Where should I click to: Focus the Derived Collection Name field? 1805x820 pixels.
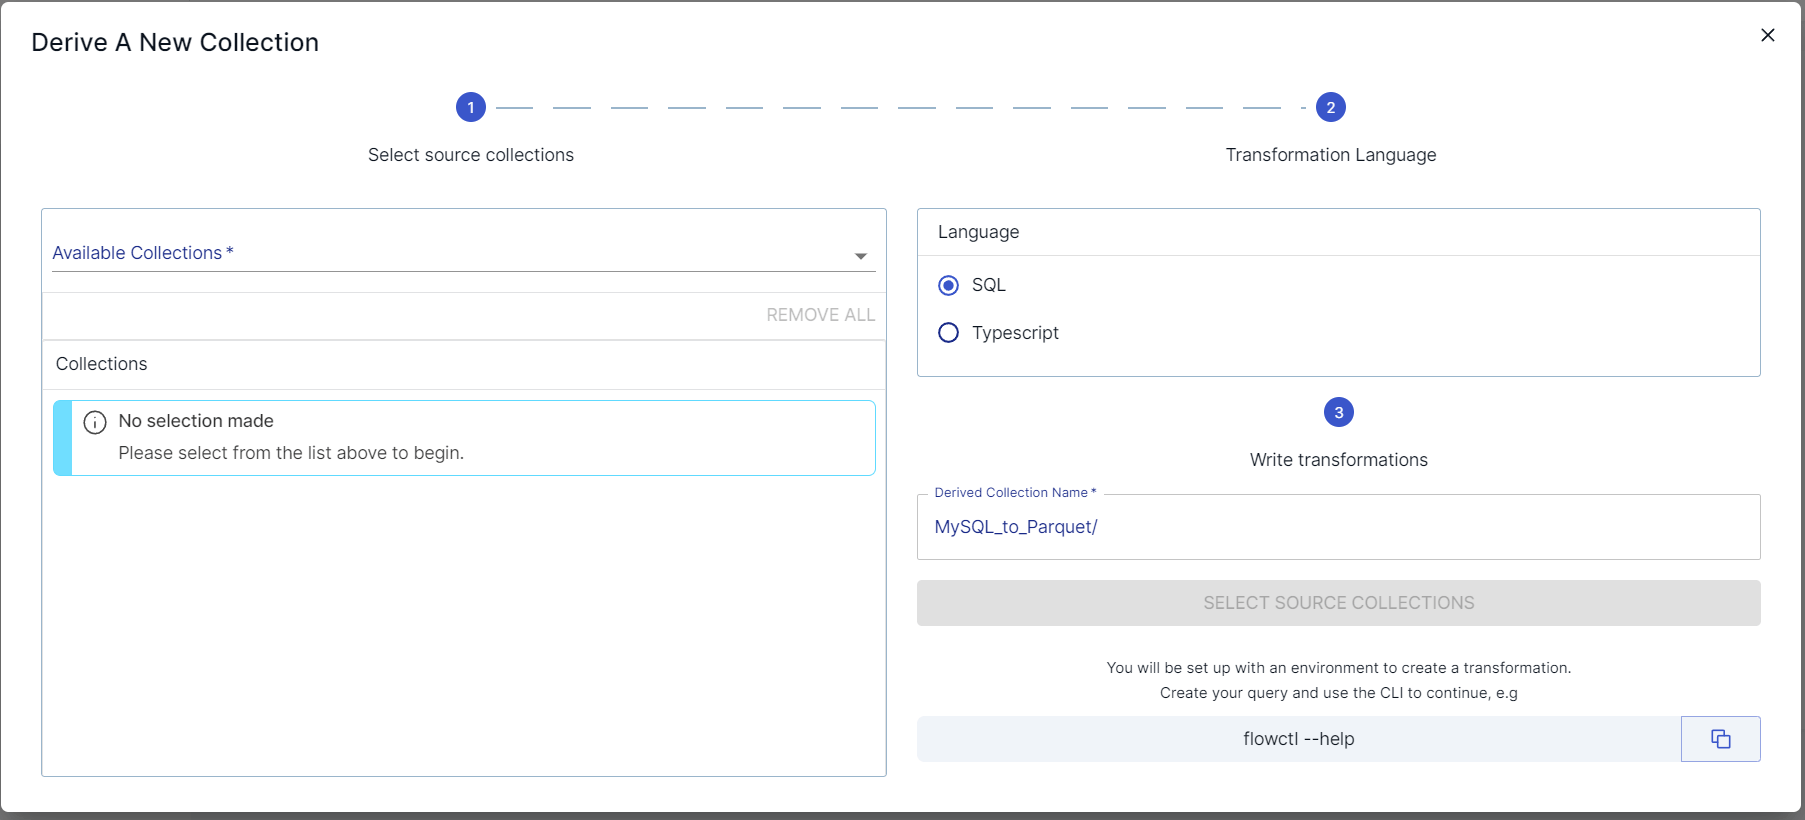pyautogui.click(x=1338, y=527)
